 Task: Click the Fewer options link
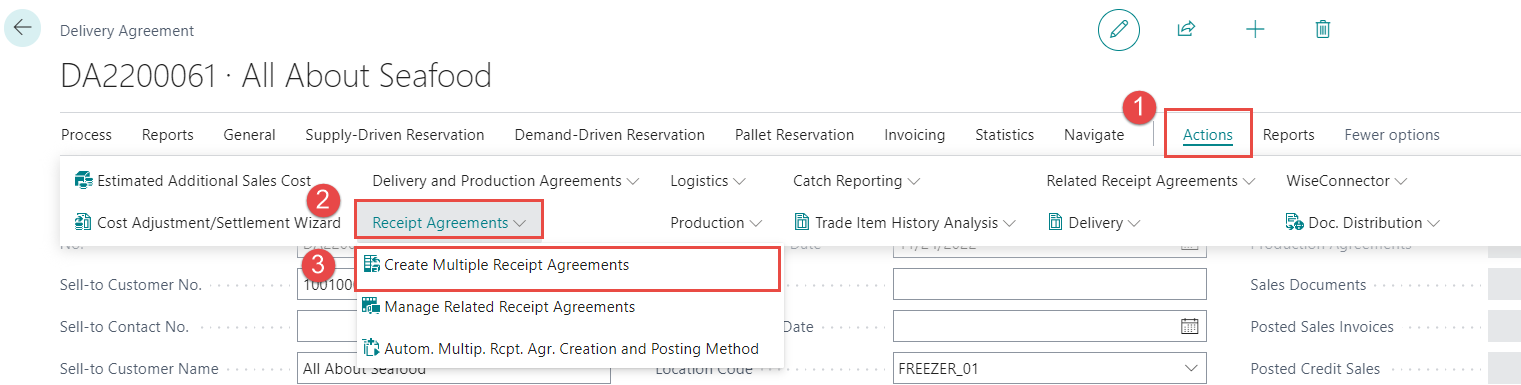[x=1392, y=134]
